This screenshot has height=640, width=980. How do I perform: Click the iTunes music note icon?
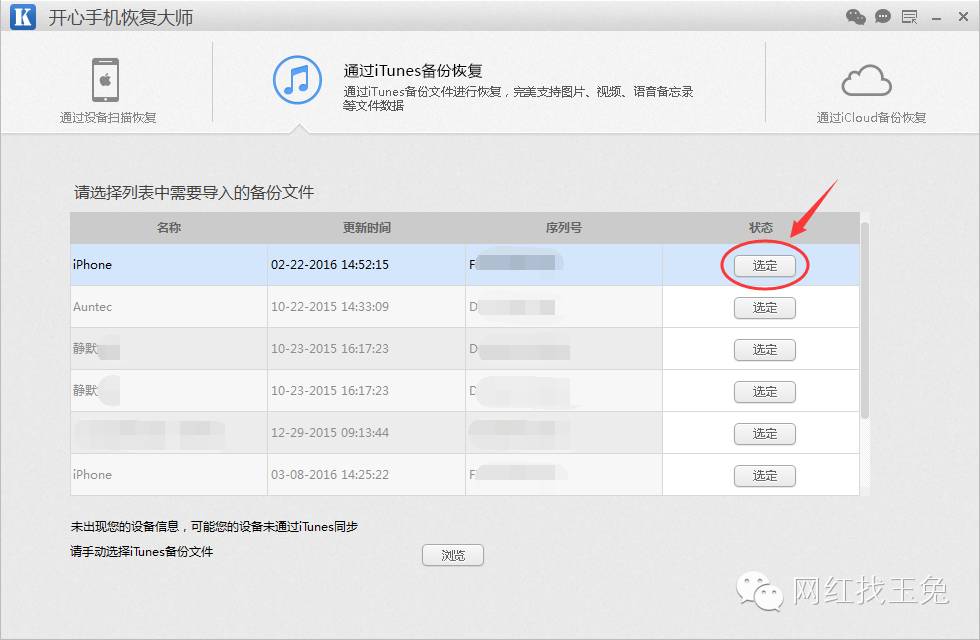pyautogui.click(x=298, y=80)
